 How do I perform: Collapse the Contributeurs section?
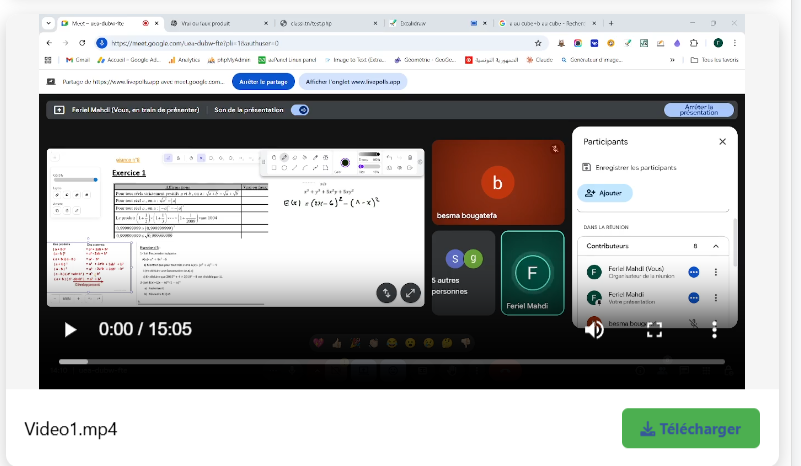point(716,245)
